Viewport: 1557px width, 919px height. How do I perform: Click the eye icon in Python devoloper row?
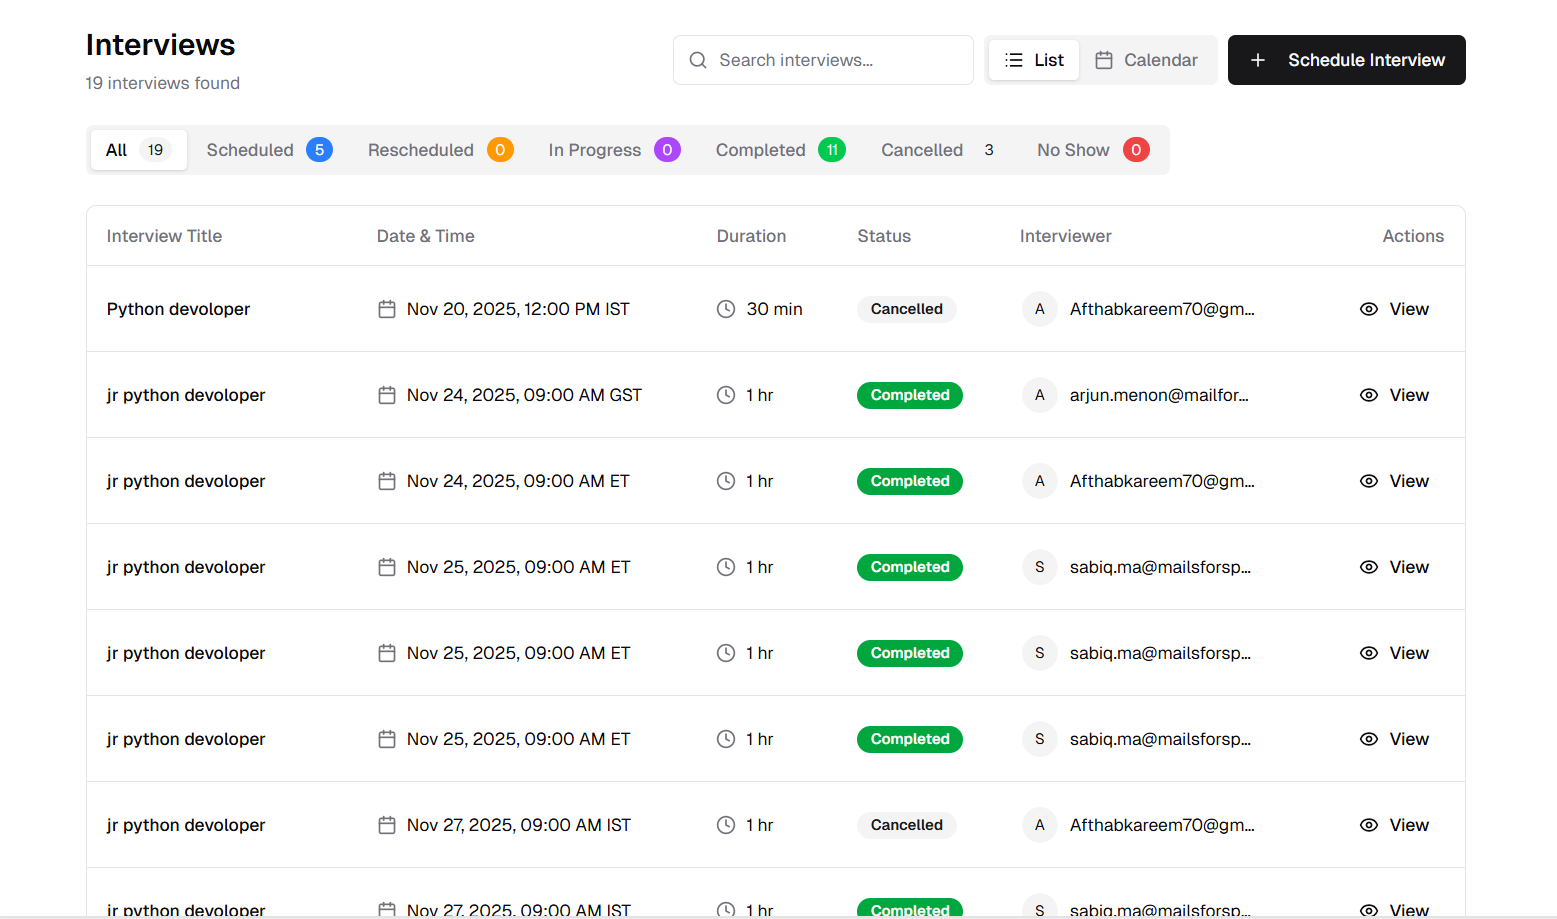(1369, 309)
